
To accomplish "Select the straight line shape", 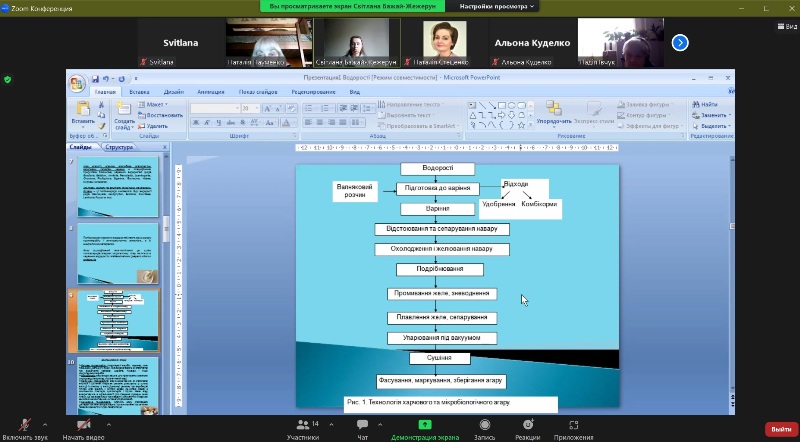I will coord(482,105).
